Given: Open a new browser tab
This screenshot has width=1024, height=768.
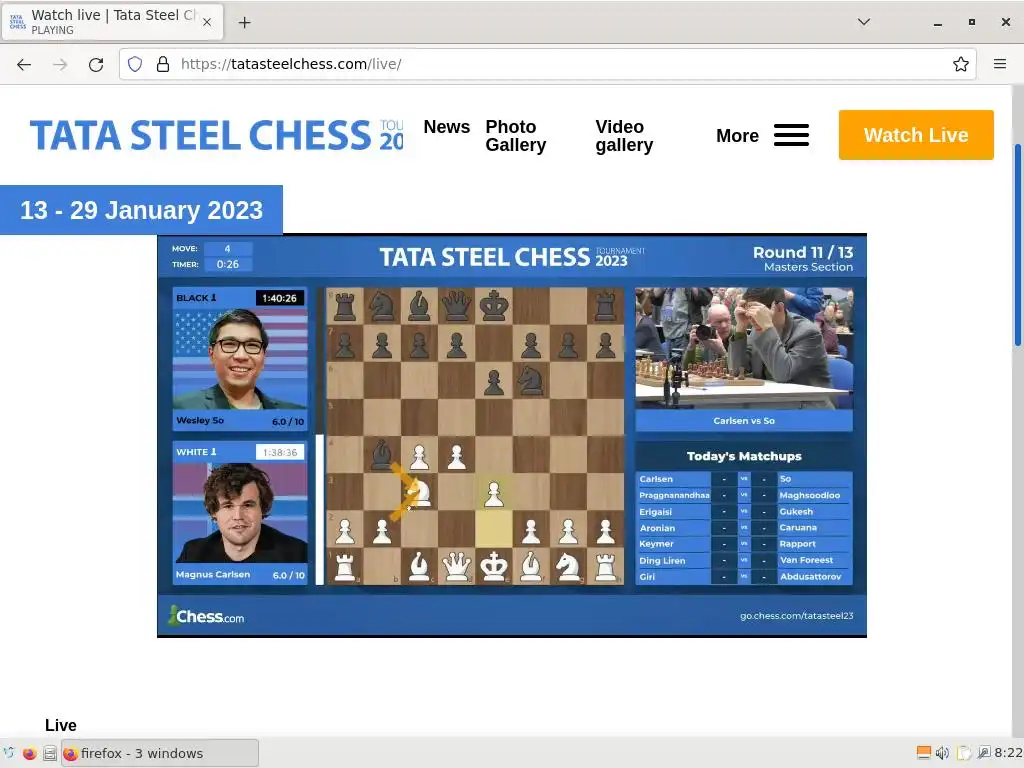Looking at the screenshot, I should (244, 22).
